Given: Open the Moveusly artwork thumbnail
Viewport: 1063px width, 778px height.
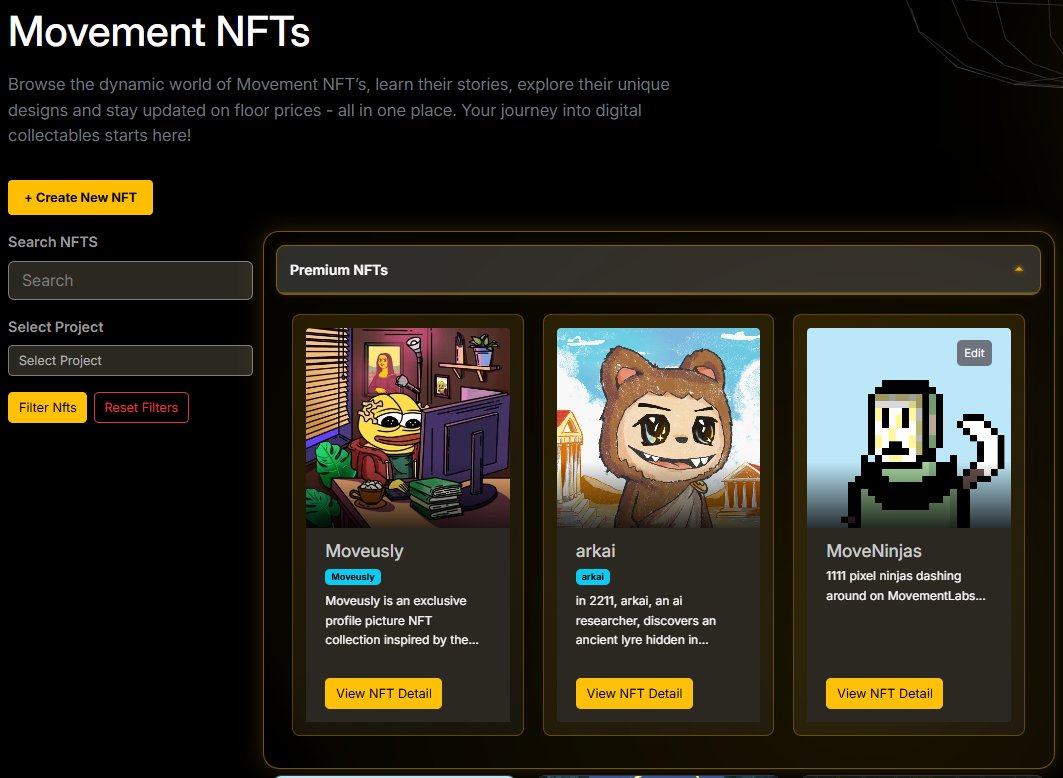Looking at the screenshot, I should pyautogui.click(x=407, y=428).
